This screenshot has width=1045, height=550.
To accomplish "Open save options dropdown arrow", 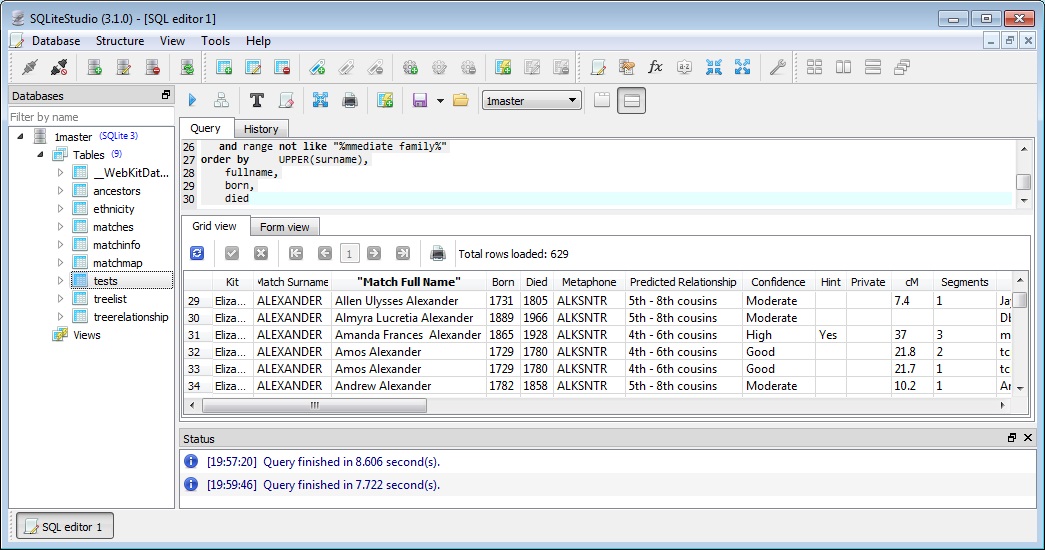I will point(440,101).
